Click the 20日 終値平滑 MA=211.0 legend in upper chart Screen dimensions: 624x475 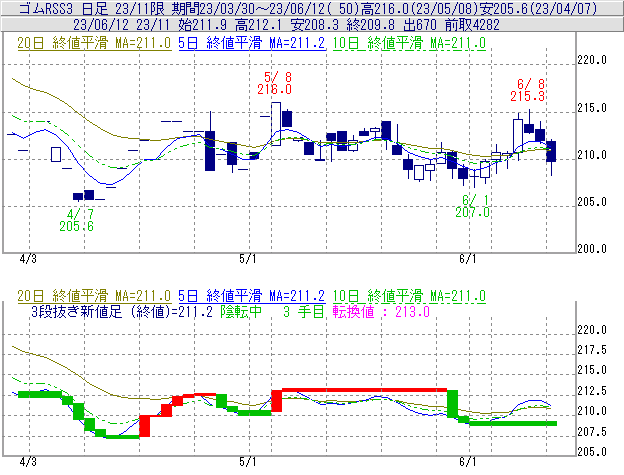94,43
